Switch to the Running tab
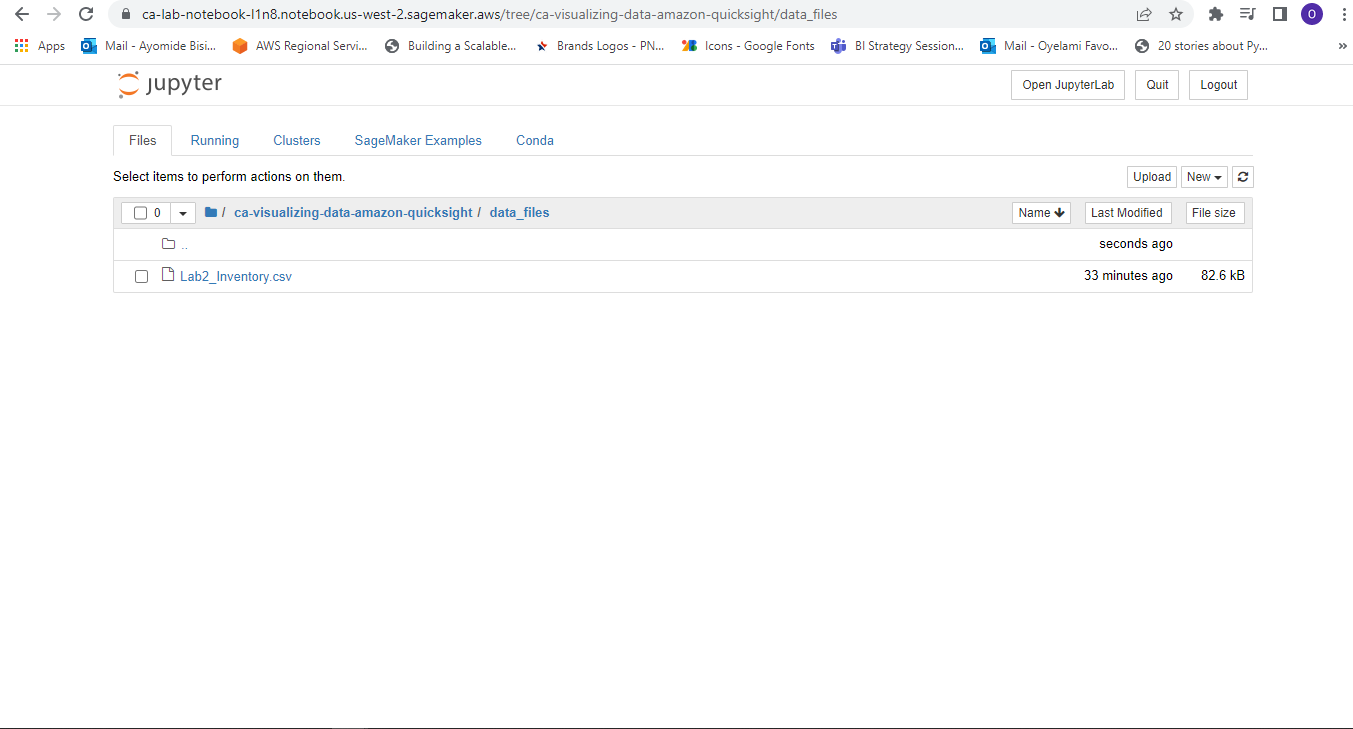1353x729 pixels. 214,140
